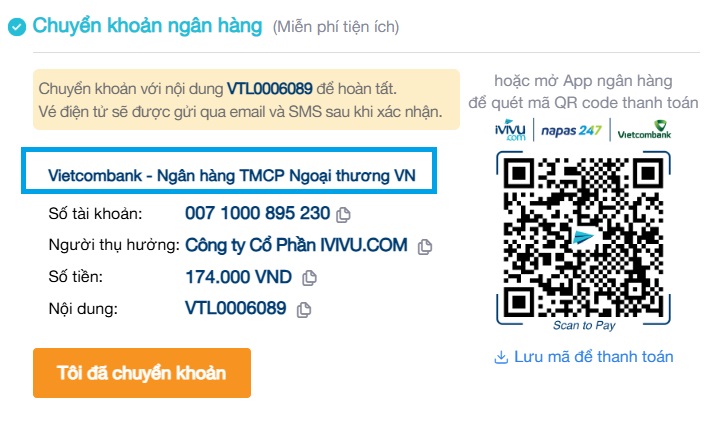Click the QR code payment image
This screenshot has width=713, height=422.
[x=583, y=237]
